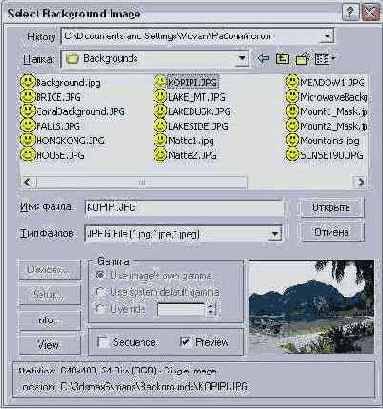Click the file list scroll left arrow
The width and height of the screenshot is (383, 409).
coord(28,182)
